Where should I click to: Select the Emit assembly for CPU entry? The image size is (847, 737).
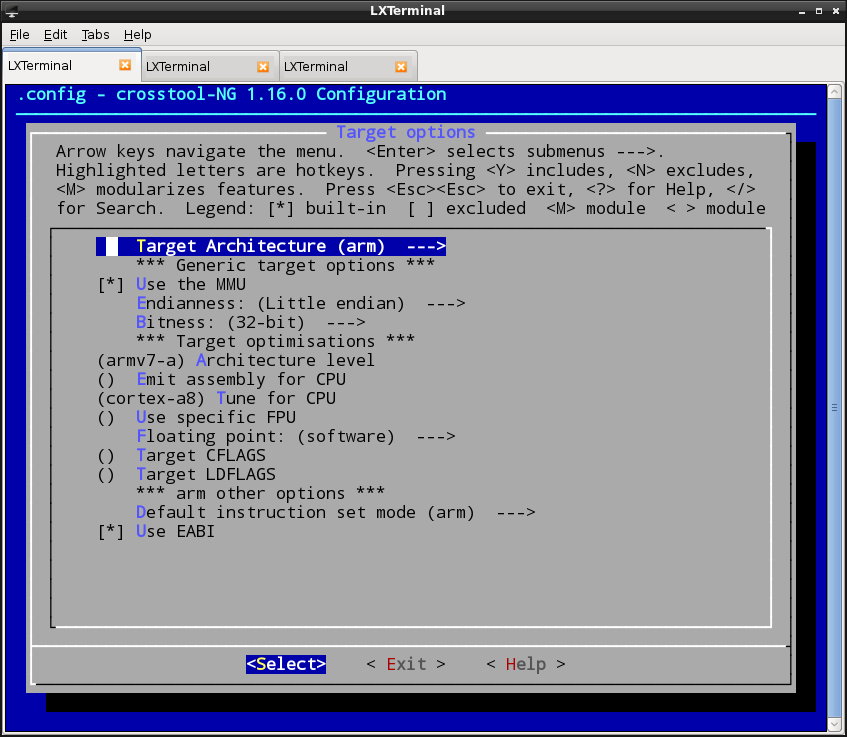[x=221, y=379]
